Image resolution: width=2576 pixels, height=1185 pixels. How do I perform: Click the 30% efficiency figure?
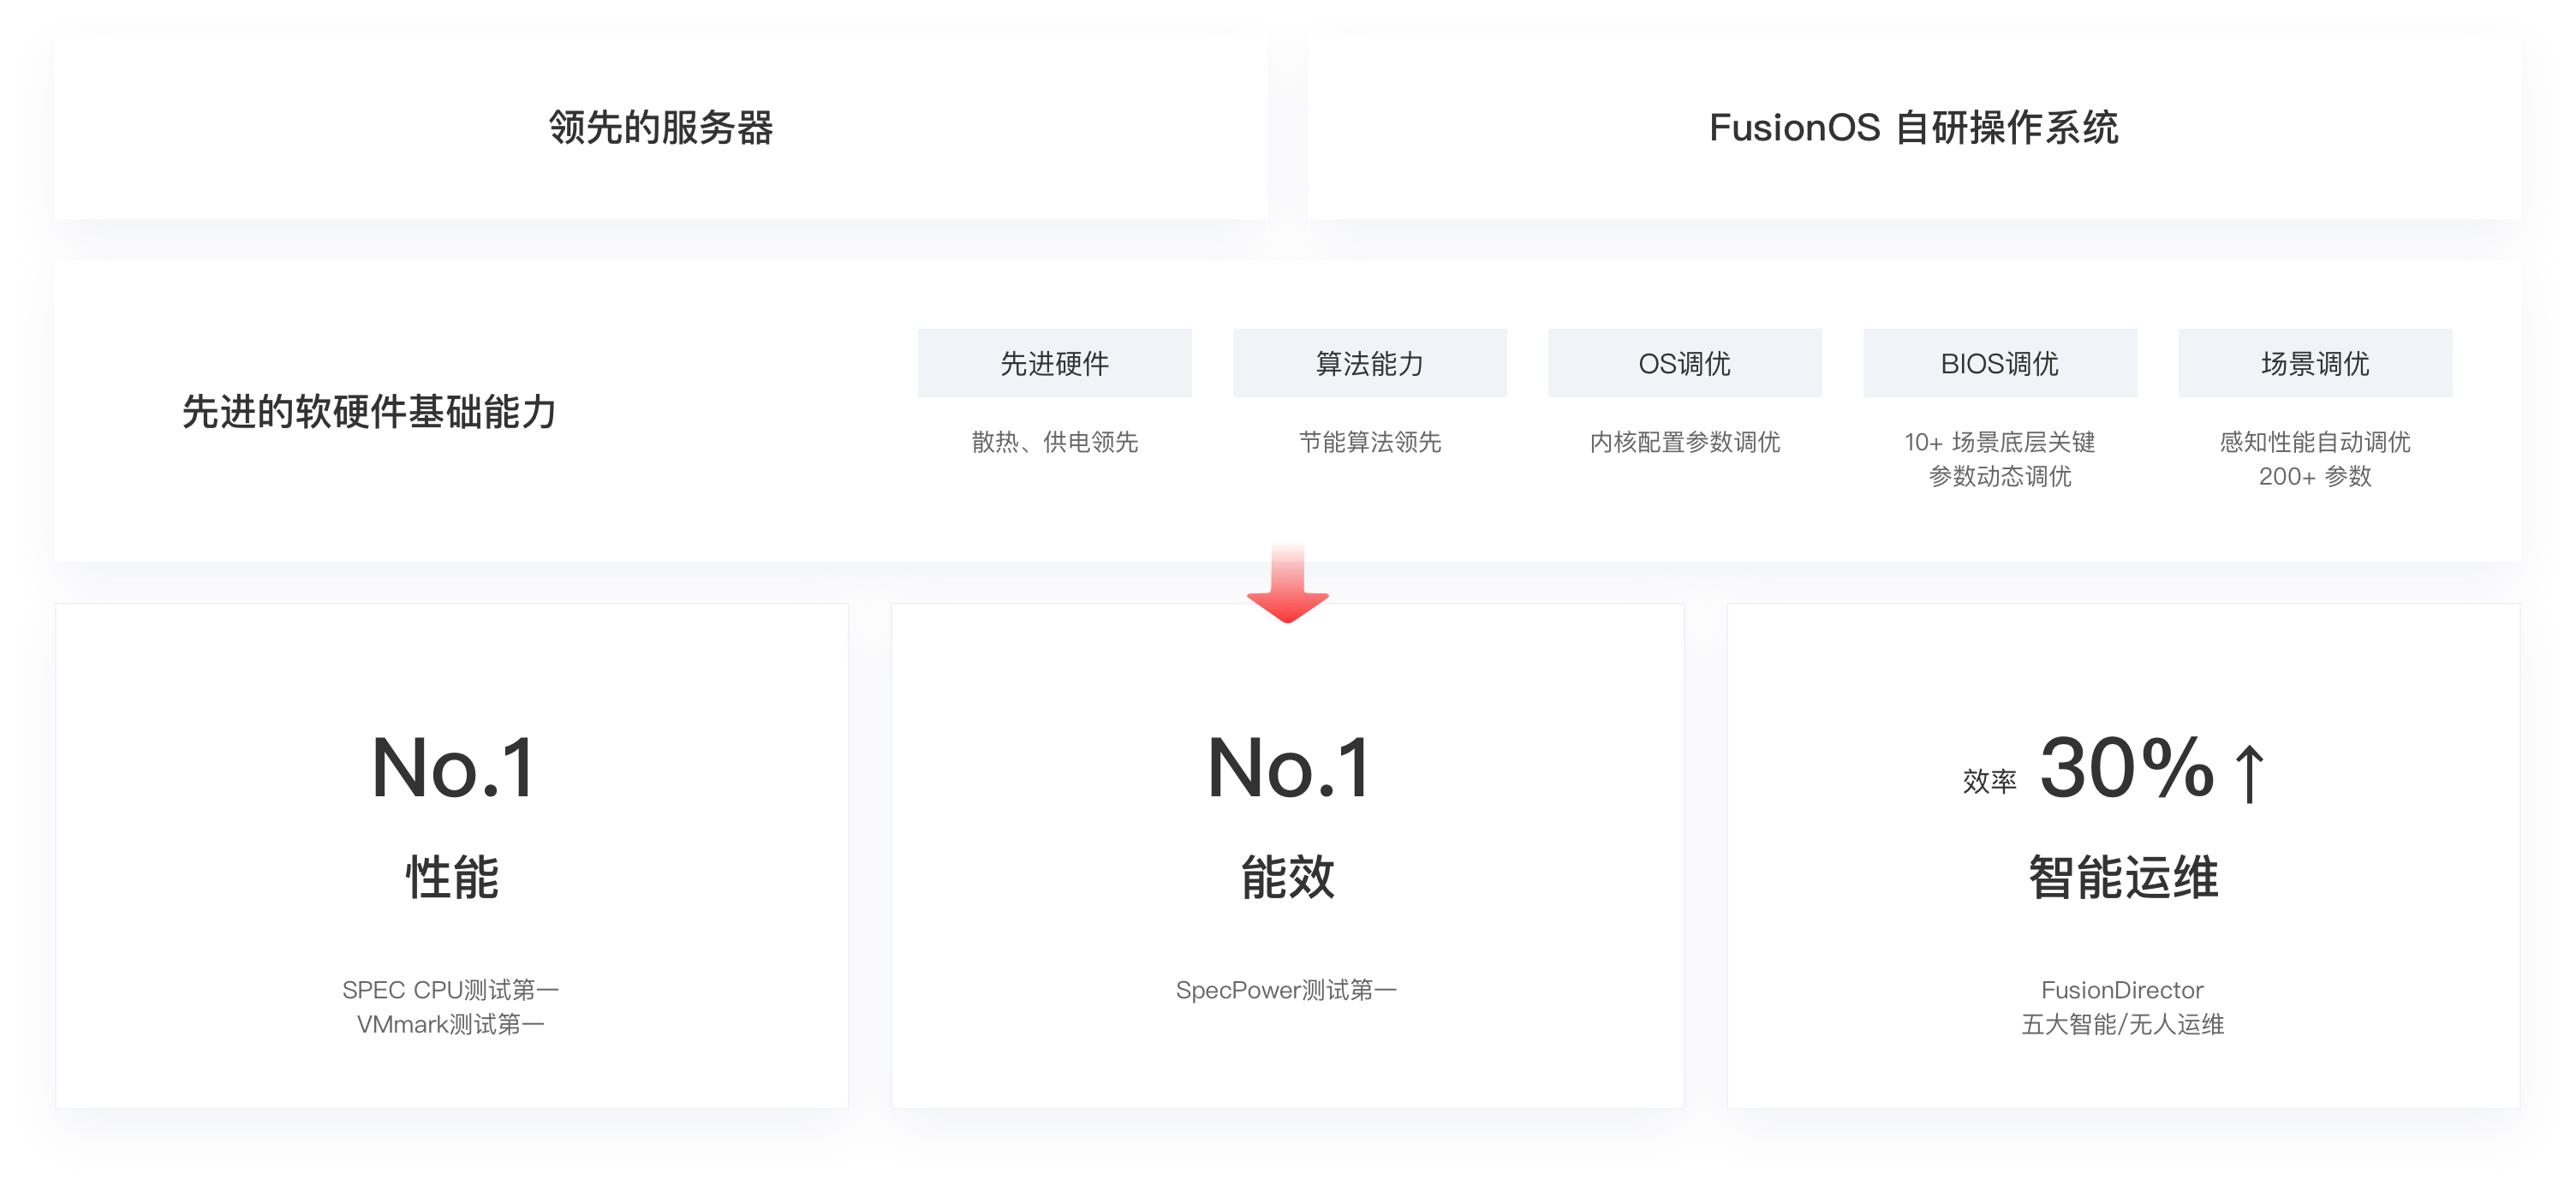2127,768
